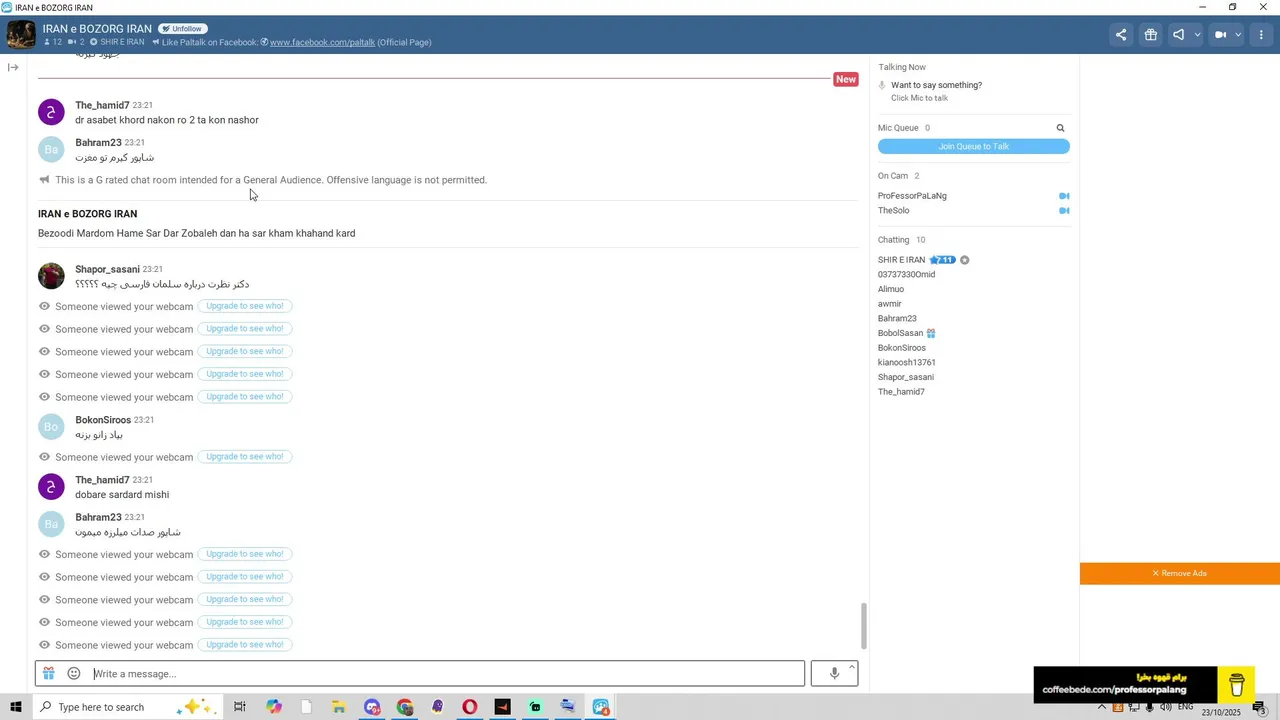Select TheSolo in On Cam list
Viewport: 1280px width, 720px height.
click(894, 211)
